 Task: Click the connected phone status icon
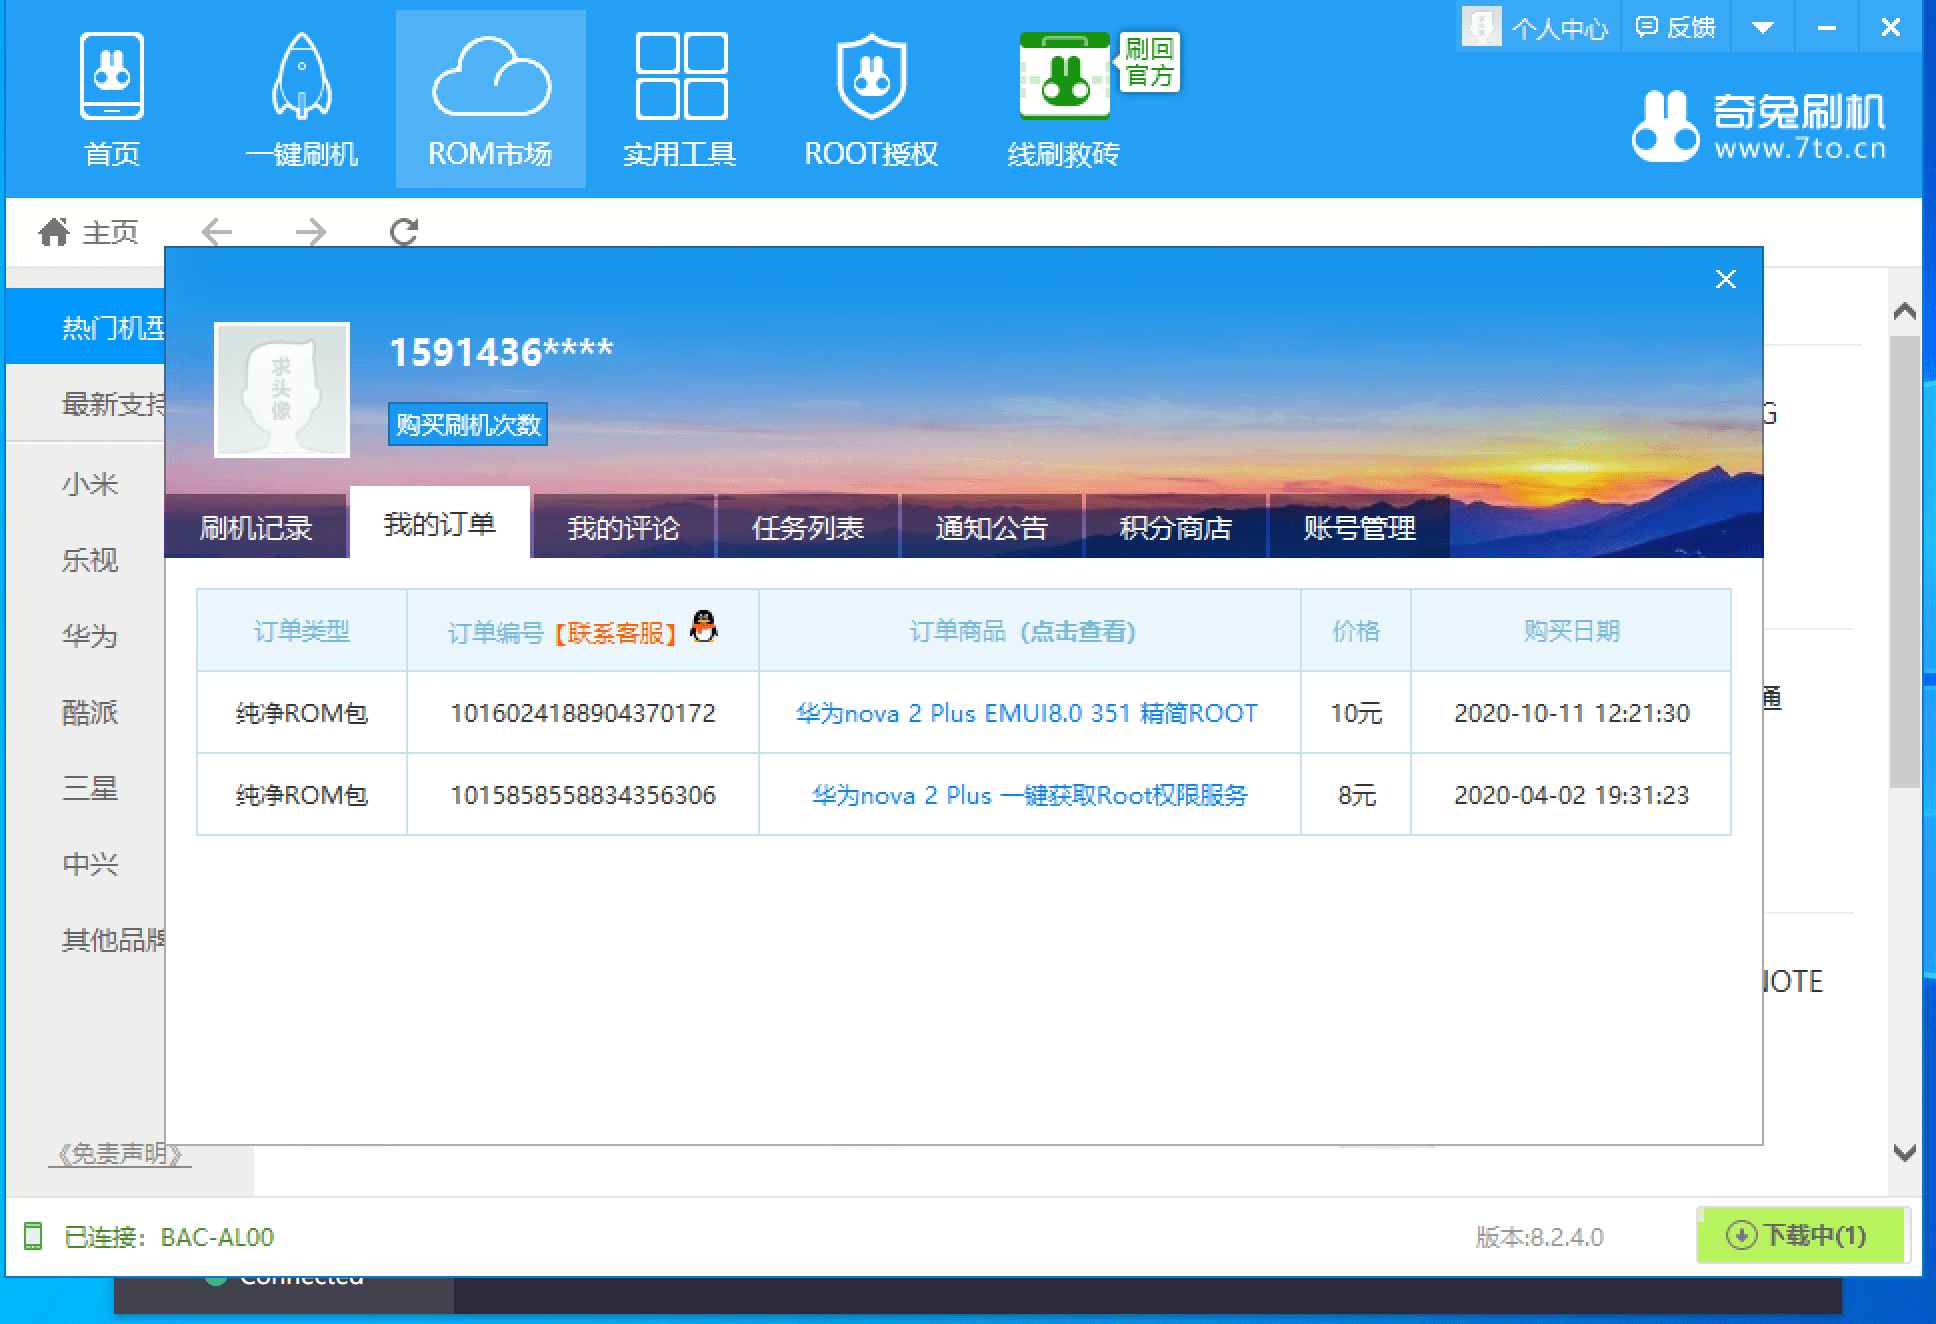[33, 1237]
